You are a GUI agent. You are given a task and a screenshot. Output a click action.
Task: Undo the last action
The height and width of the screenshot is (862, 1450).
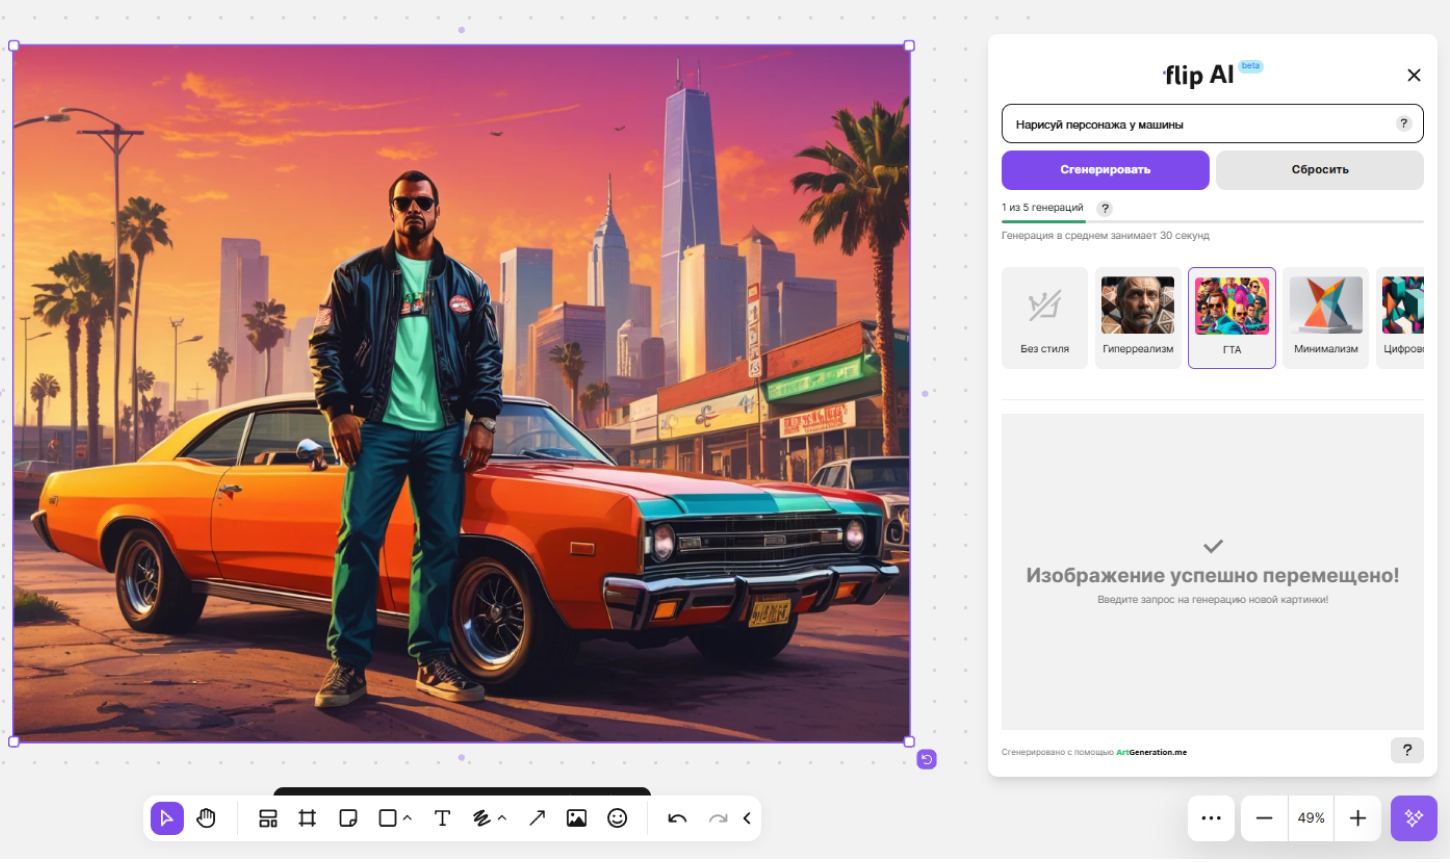click(677, 818)
